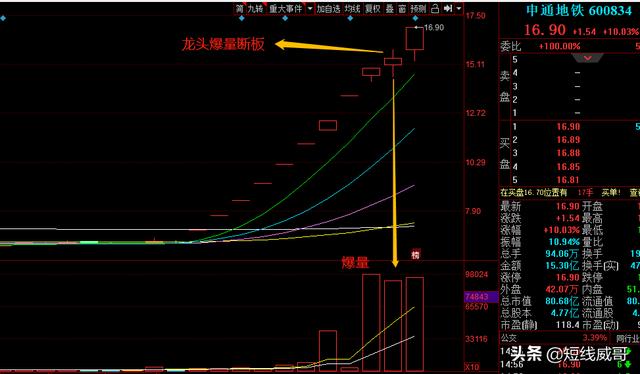Click the purple 74843 volume axis marker
Screen dimensions: 640x374
(481, 297)
